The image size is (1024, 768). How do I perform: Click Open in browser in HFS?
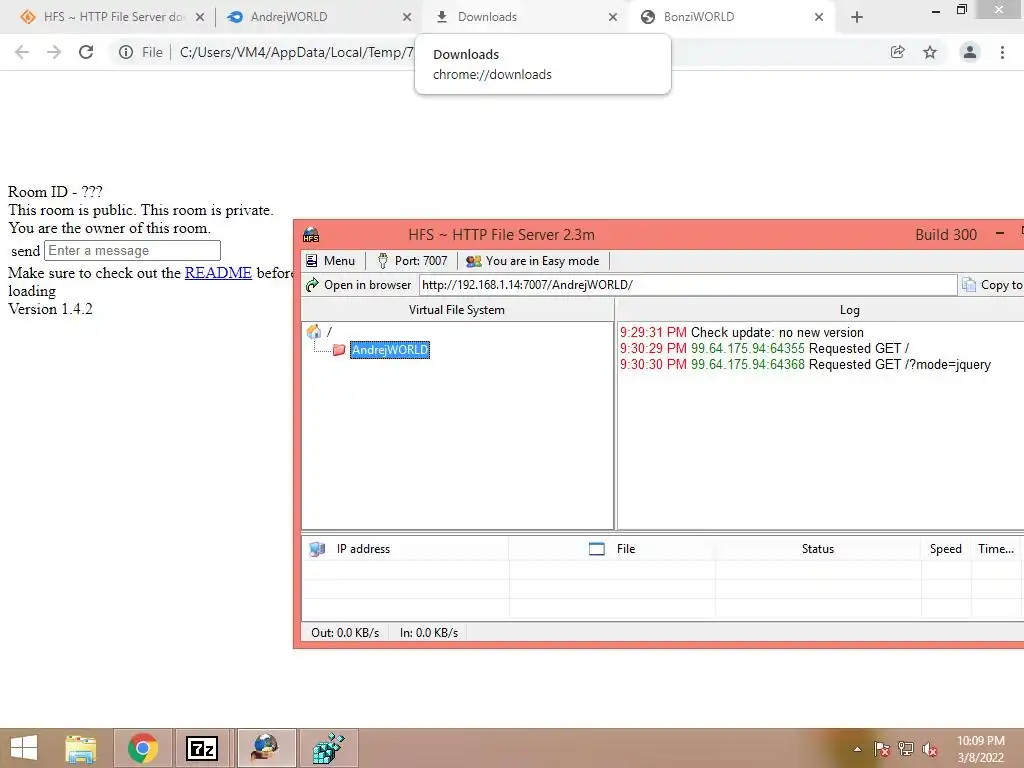tap(359, 285)
